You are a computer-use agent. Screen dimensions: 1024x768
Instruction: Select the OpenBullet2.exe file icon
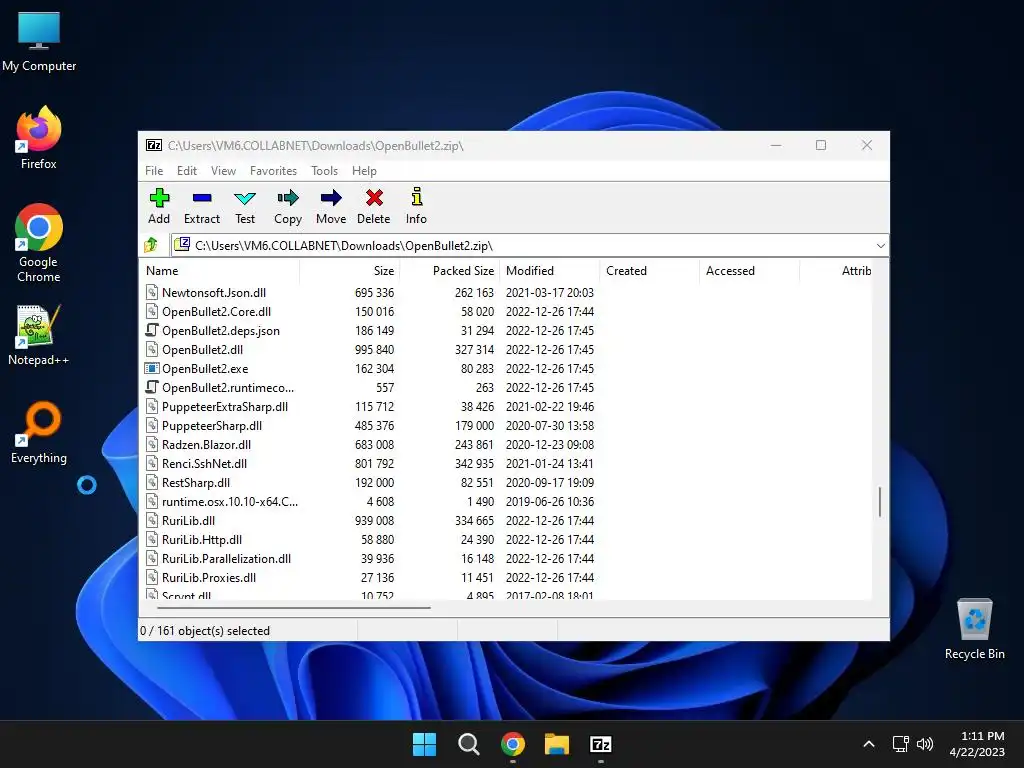[x=152, y=368]
